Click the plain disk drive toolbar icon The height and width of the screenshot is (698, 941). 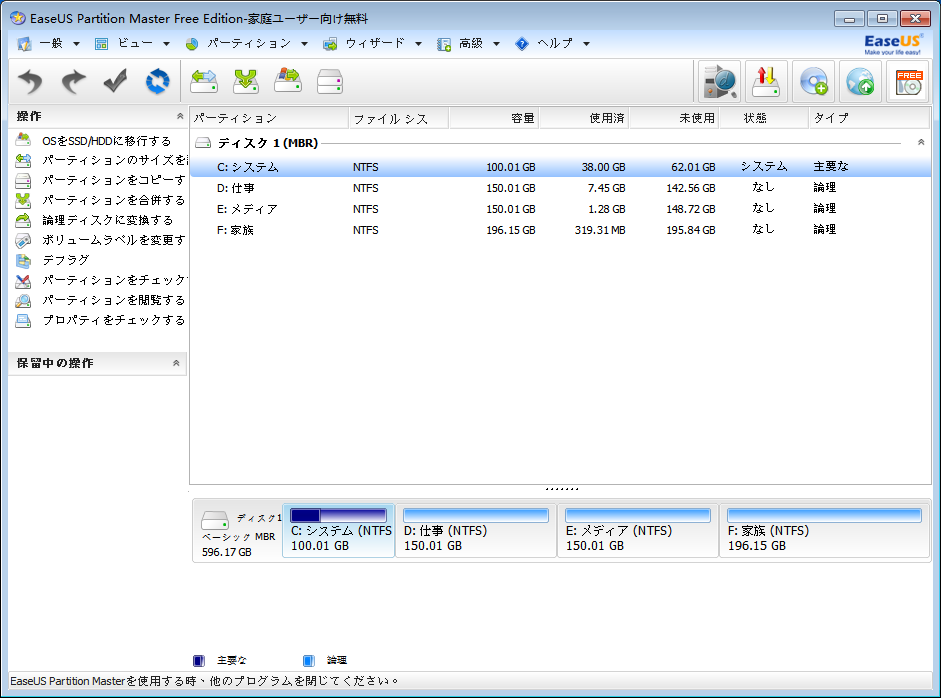pos(330,81)
